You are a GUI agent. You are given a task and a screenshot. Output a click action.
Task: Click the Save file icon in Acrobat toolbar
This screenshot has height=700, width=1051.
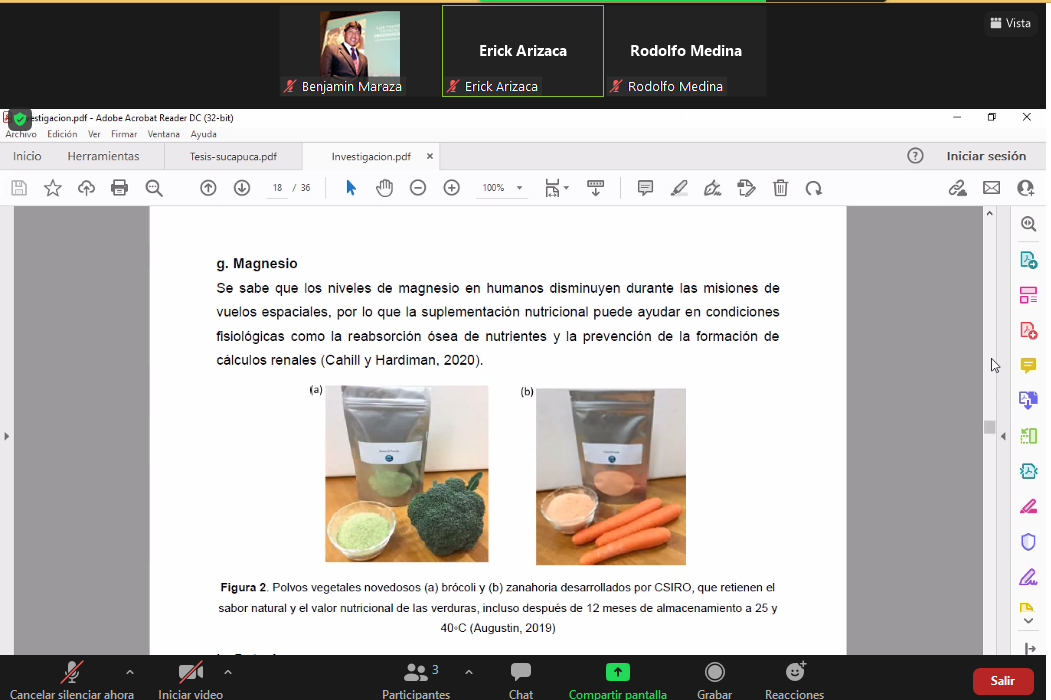click(19, 188)
